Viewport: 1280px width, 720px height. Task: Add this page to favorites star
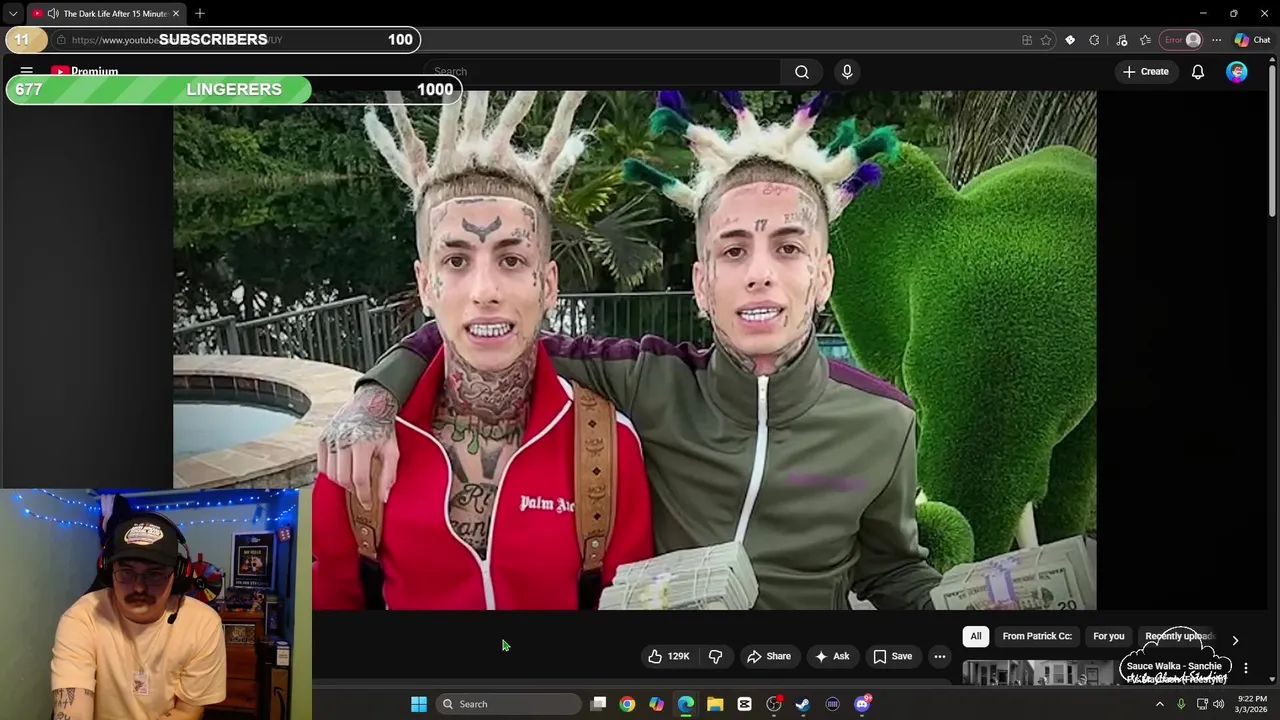coord(1046,40)
